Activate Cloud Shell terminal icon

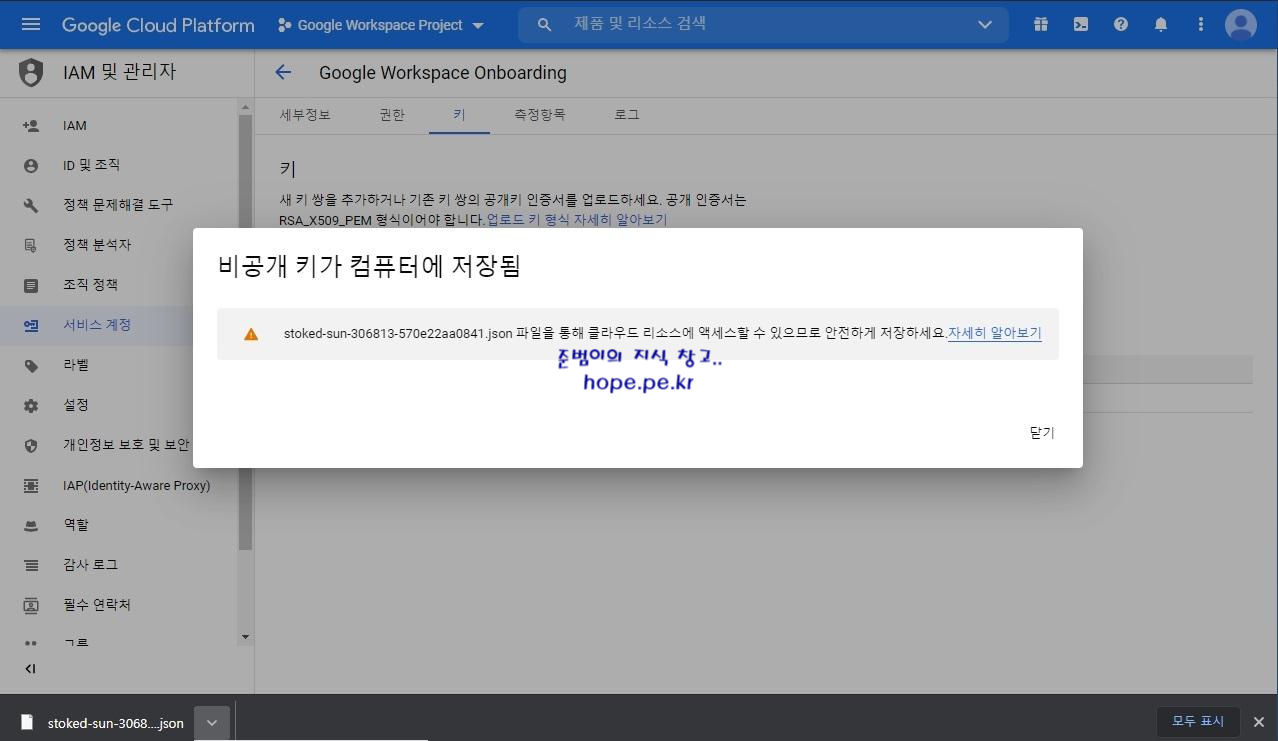click(x=1081, y=25)
